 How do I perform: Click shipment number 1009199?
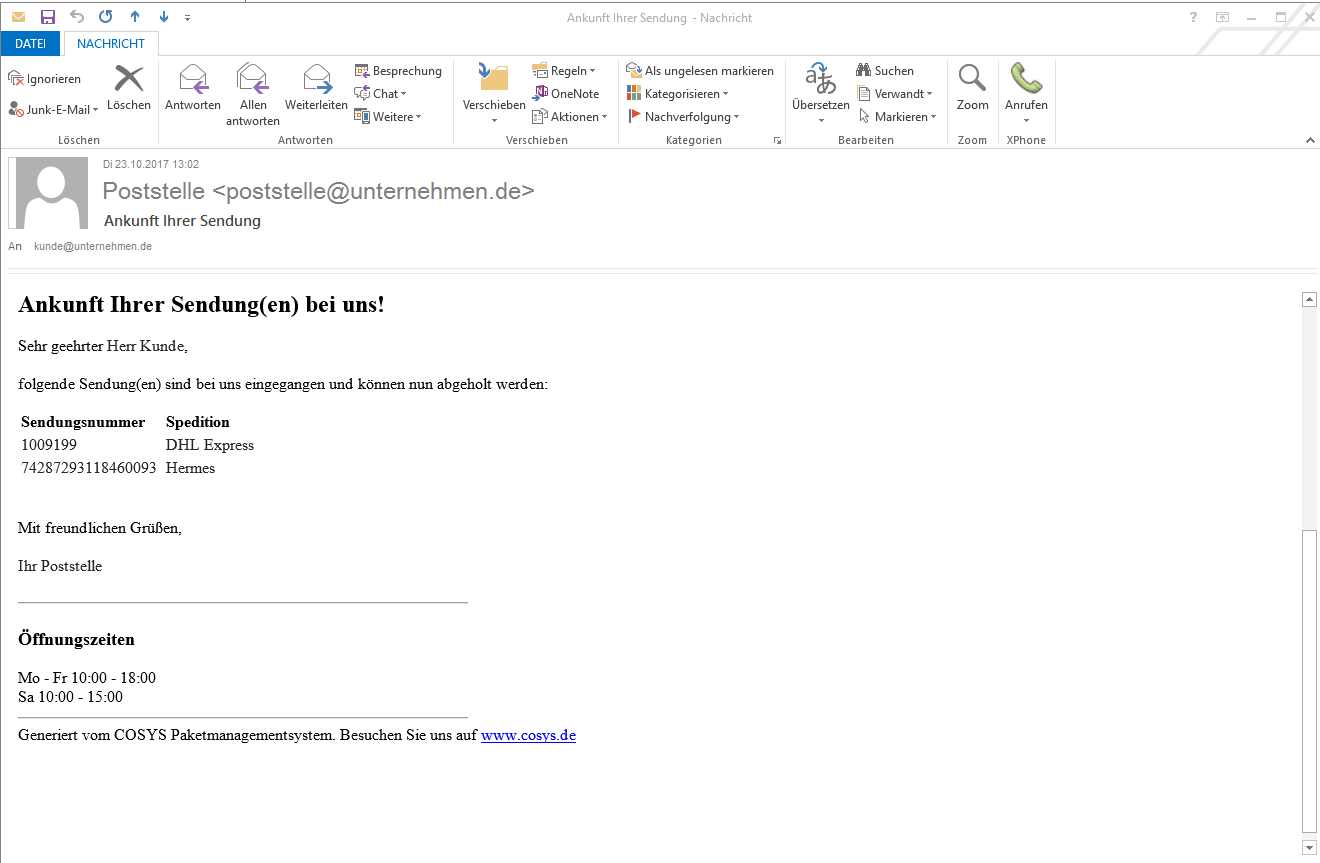pyautogui.click(x=49, y=445)
